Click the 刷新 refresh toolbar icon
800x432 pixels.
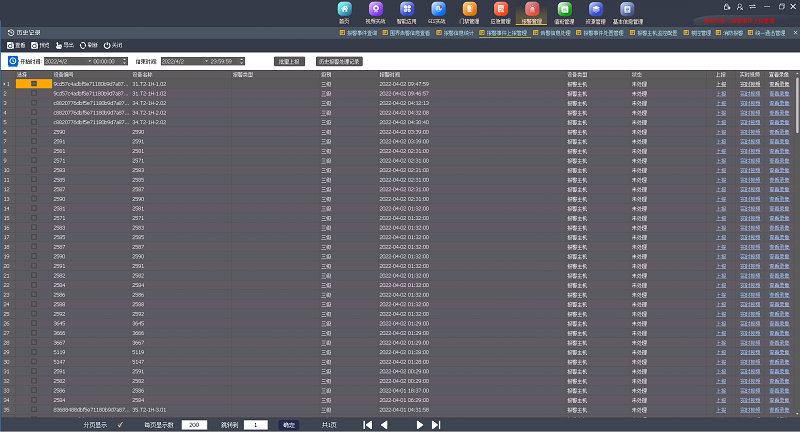[x=88, y=45]
